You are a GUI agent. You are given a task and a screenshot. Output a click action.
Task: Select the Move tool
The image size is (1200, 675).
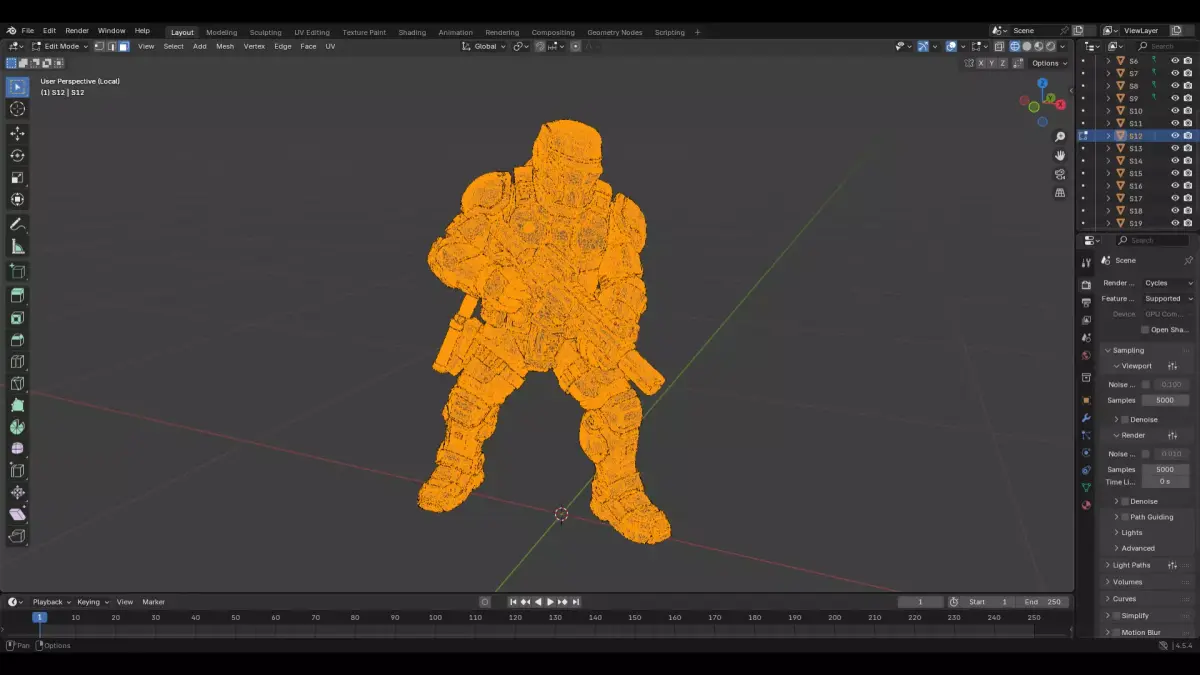[x=17, y=133]
